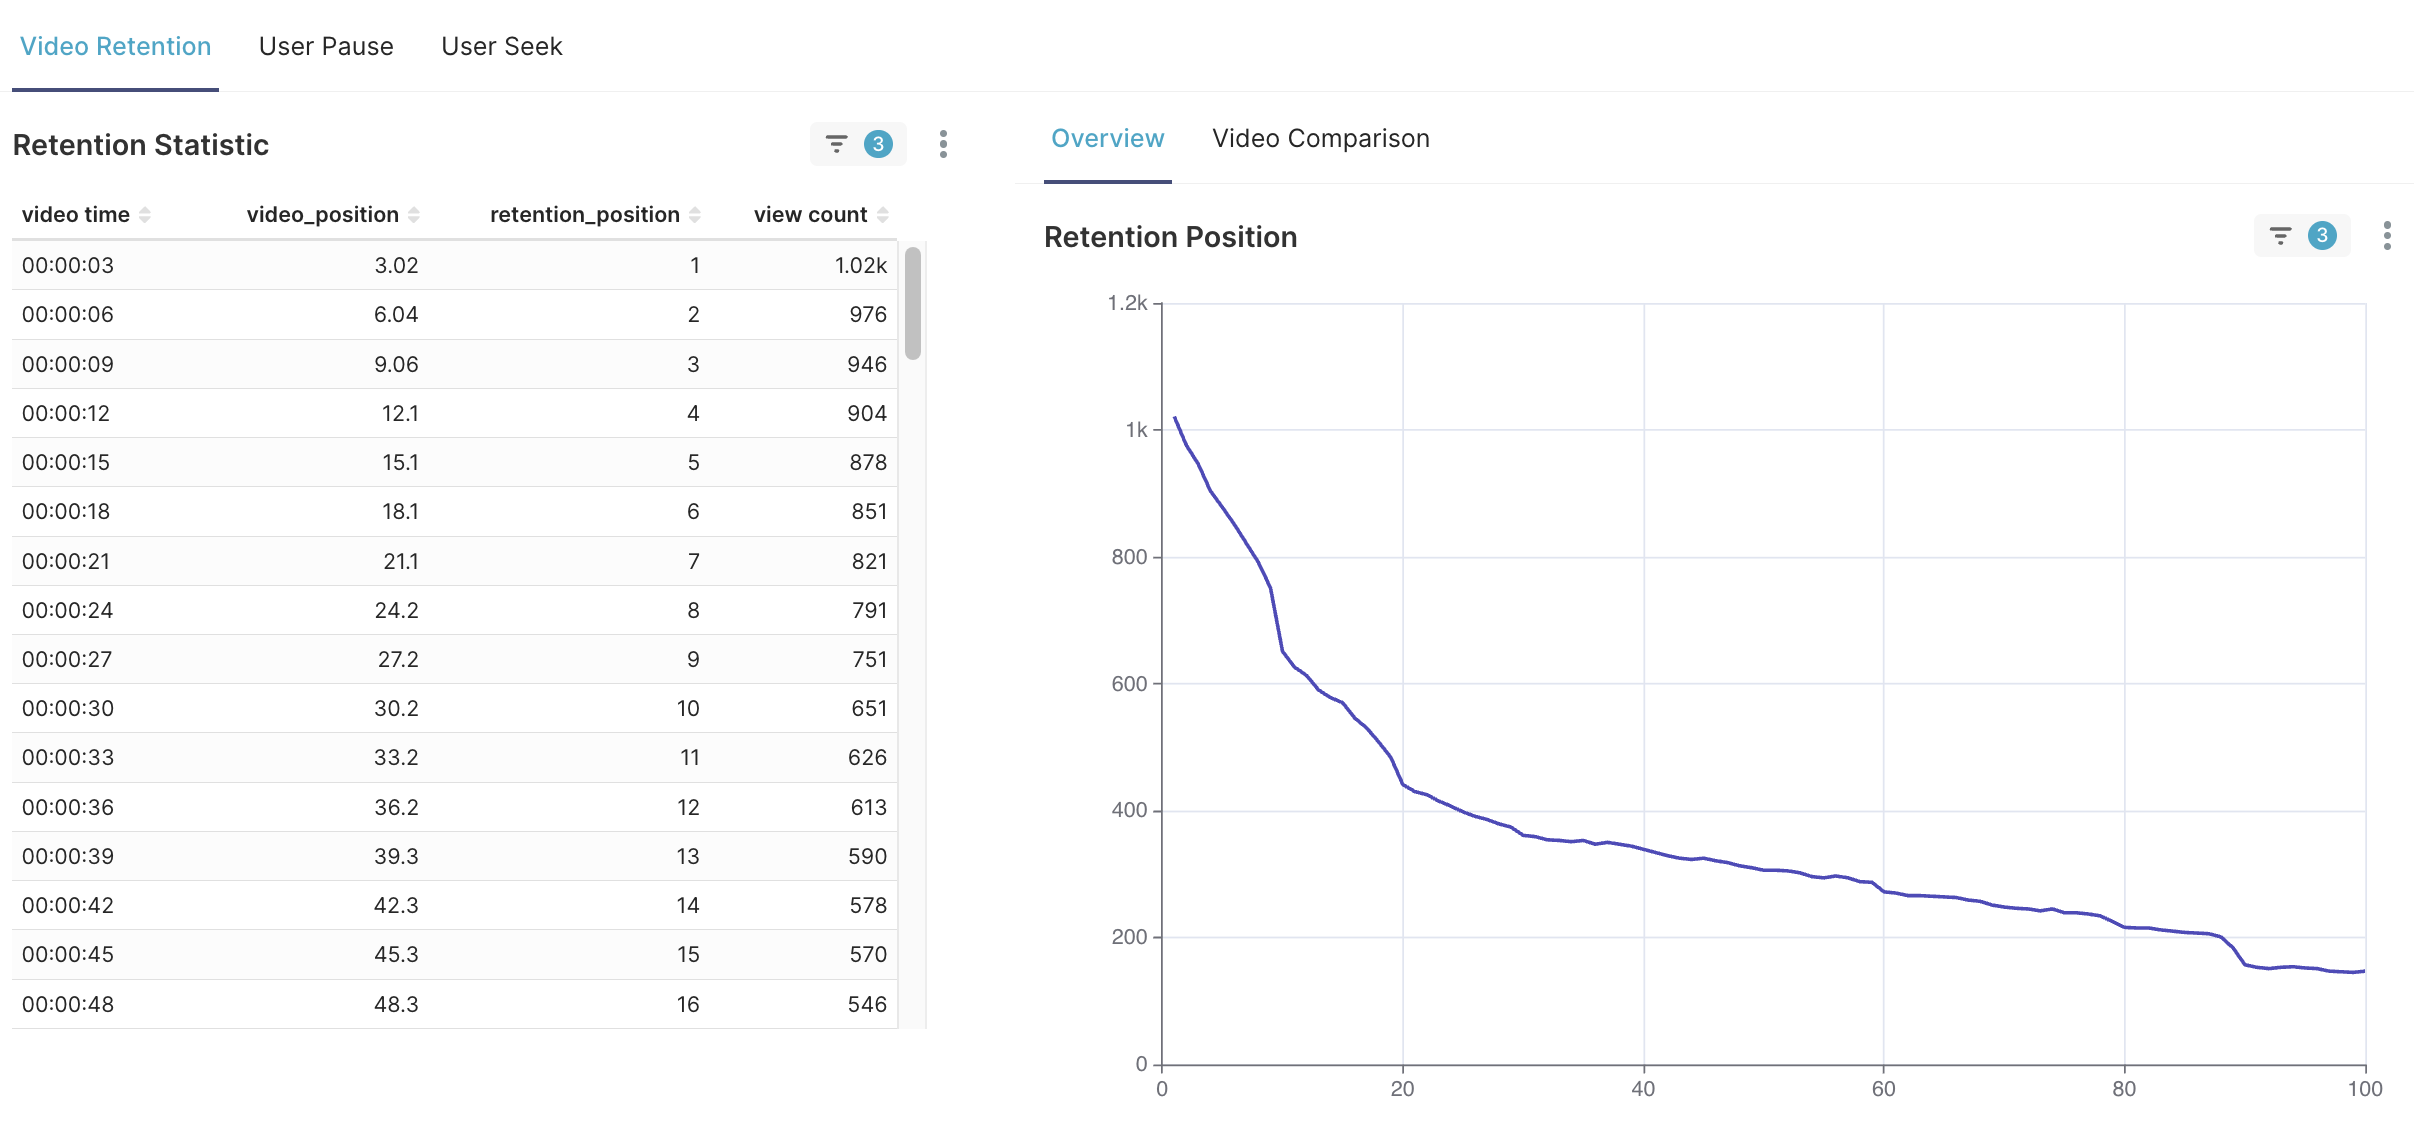Screen dimensions: 2414x1126
Task: Click the video time column header label
Action: click(x=76, y=215)
